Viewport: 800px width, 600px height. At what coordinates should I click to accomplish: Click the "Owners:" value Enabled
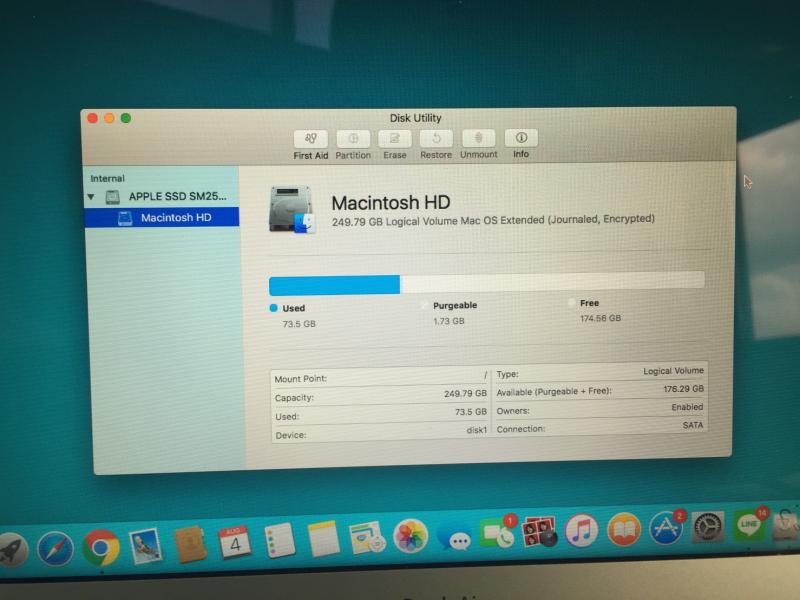click(687, 407)
